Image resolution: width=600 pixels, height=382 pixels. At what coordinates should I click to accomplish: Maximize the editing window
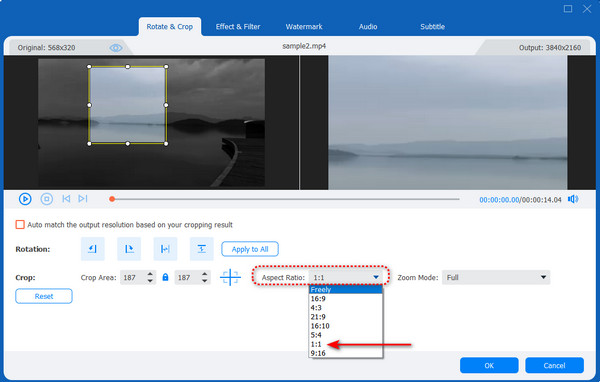click(x=568, y=8)
